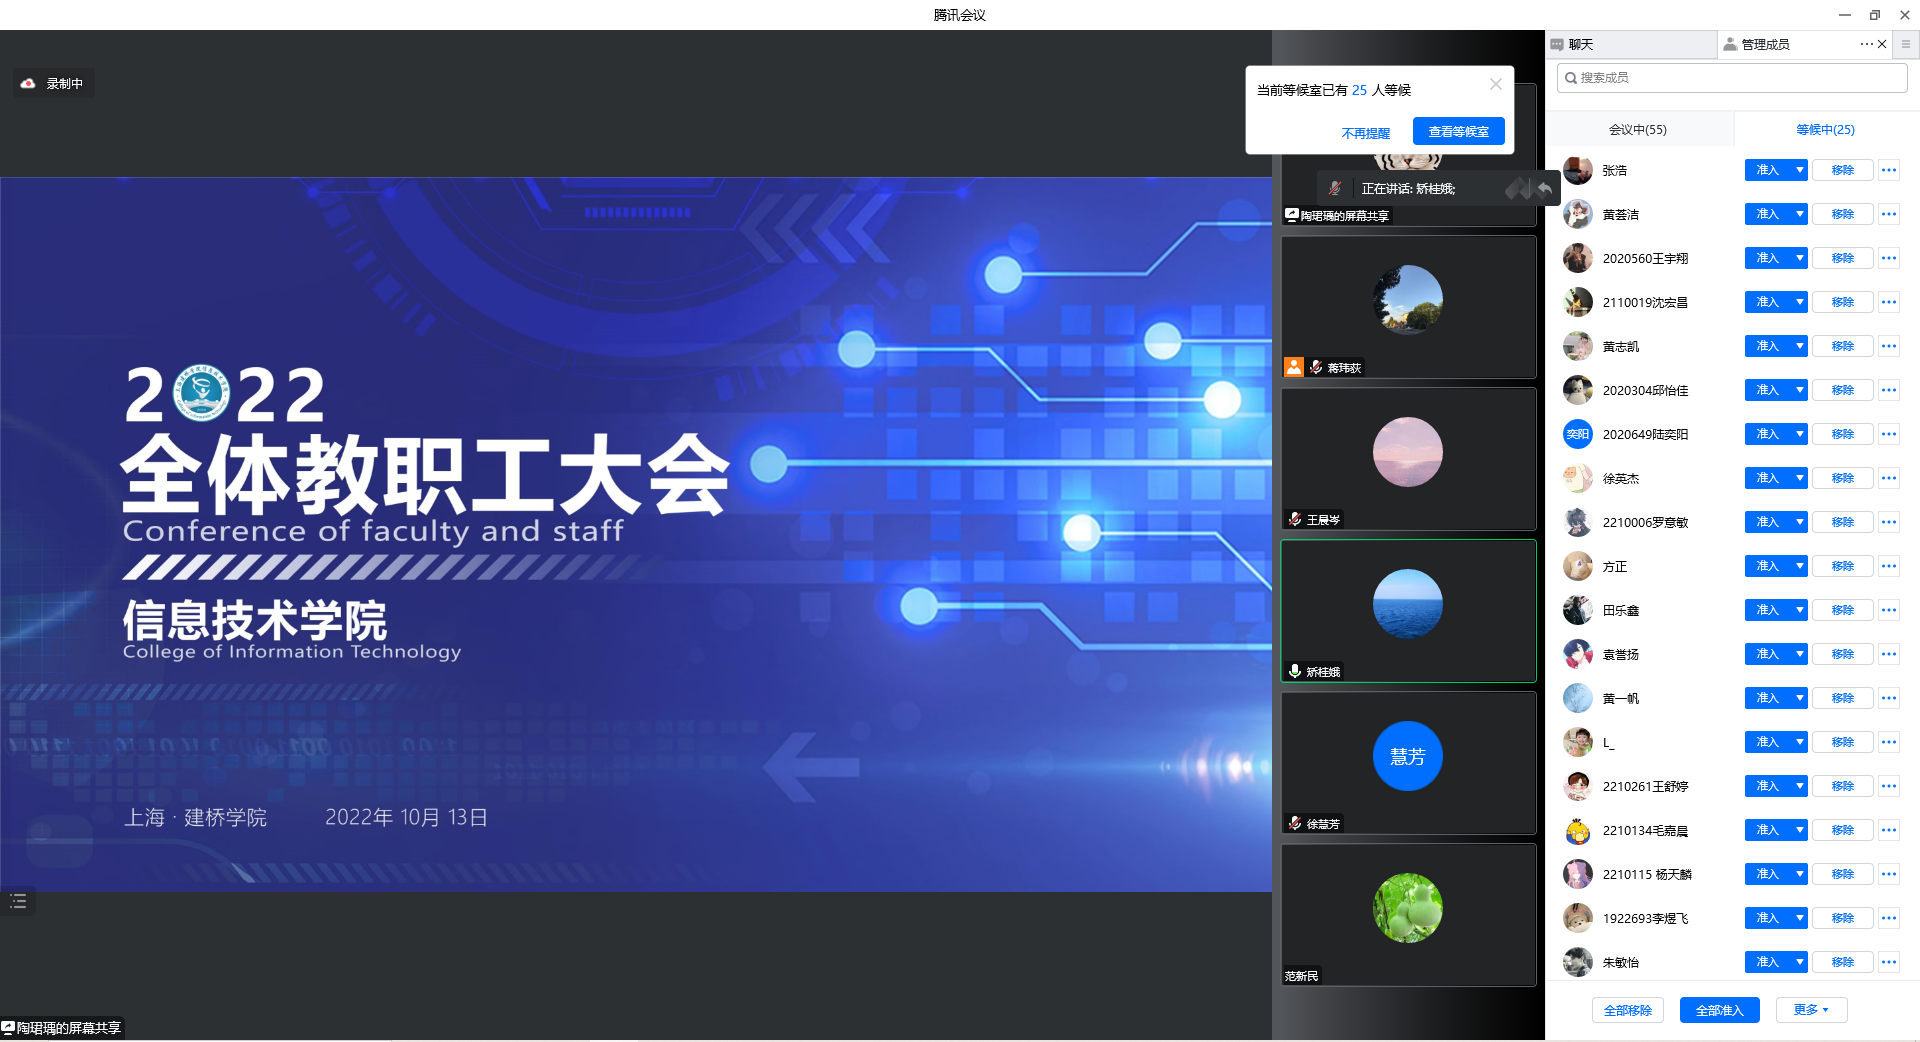Screen dimensions: 1920x1042
Task: Click the orange host icon on 蒋玮荻's tile
Action: coord(1294,367)
